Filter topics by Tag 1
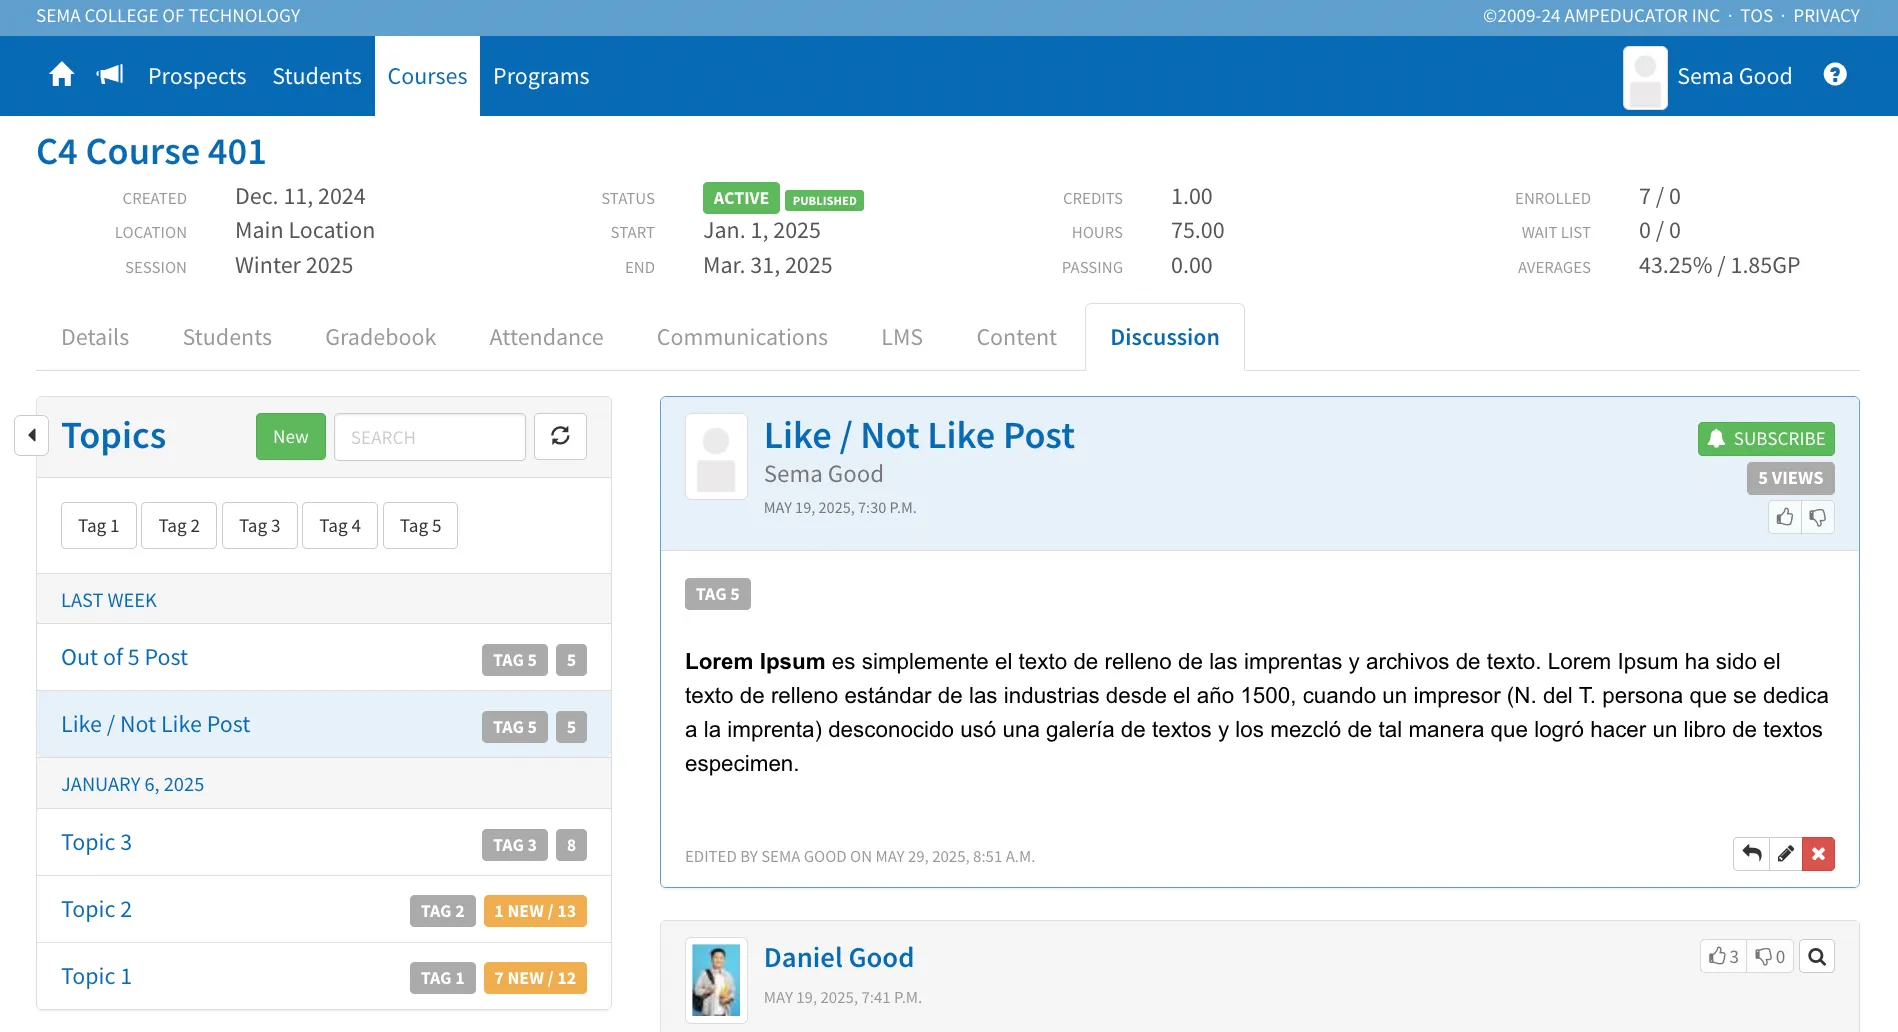The image size is (1898, 1032). [x=99, y=525]
